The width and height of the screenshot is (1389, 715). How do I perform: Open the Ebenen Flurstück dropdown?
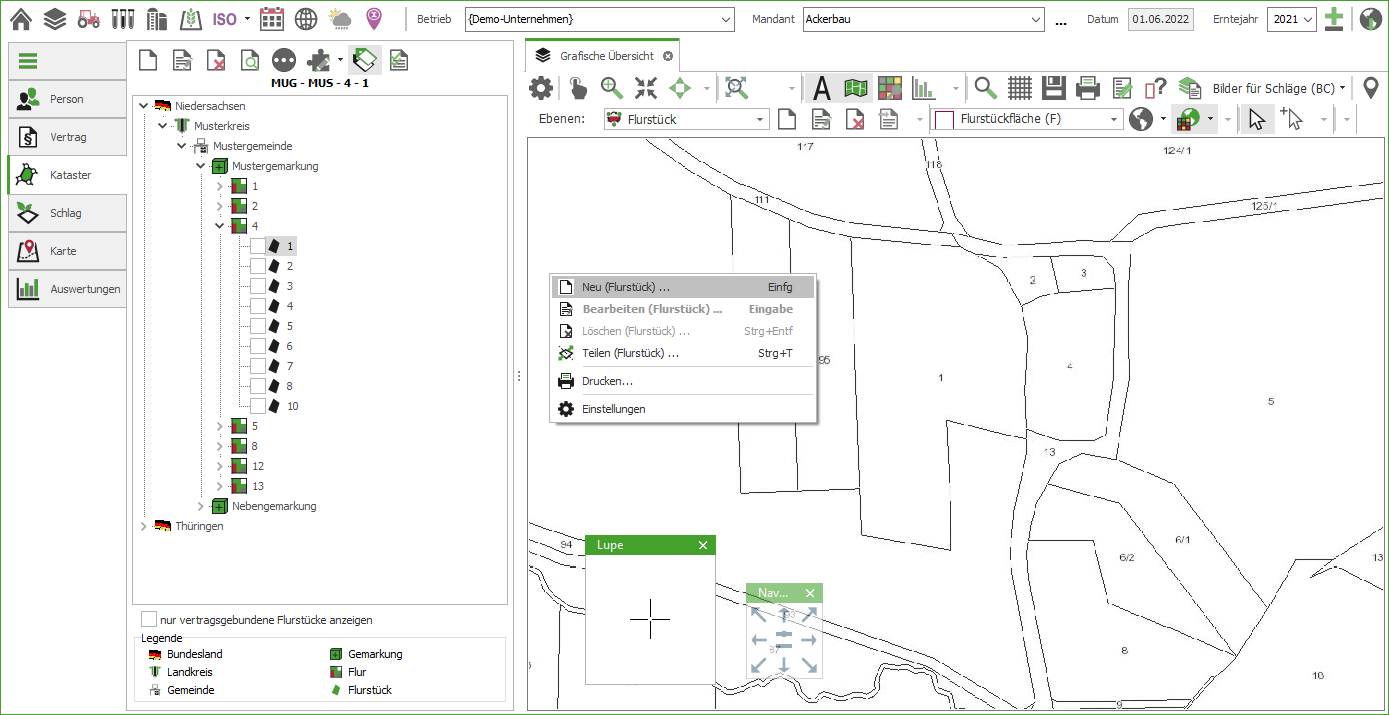760,120
